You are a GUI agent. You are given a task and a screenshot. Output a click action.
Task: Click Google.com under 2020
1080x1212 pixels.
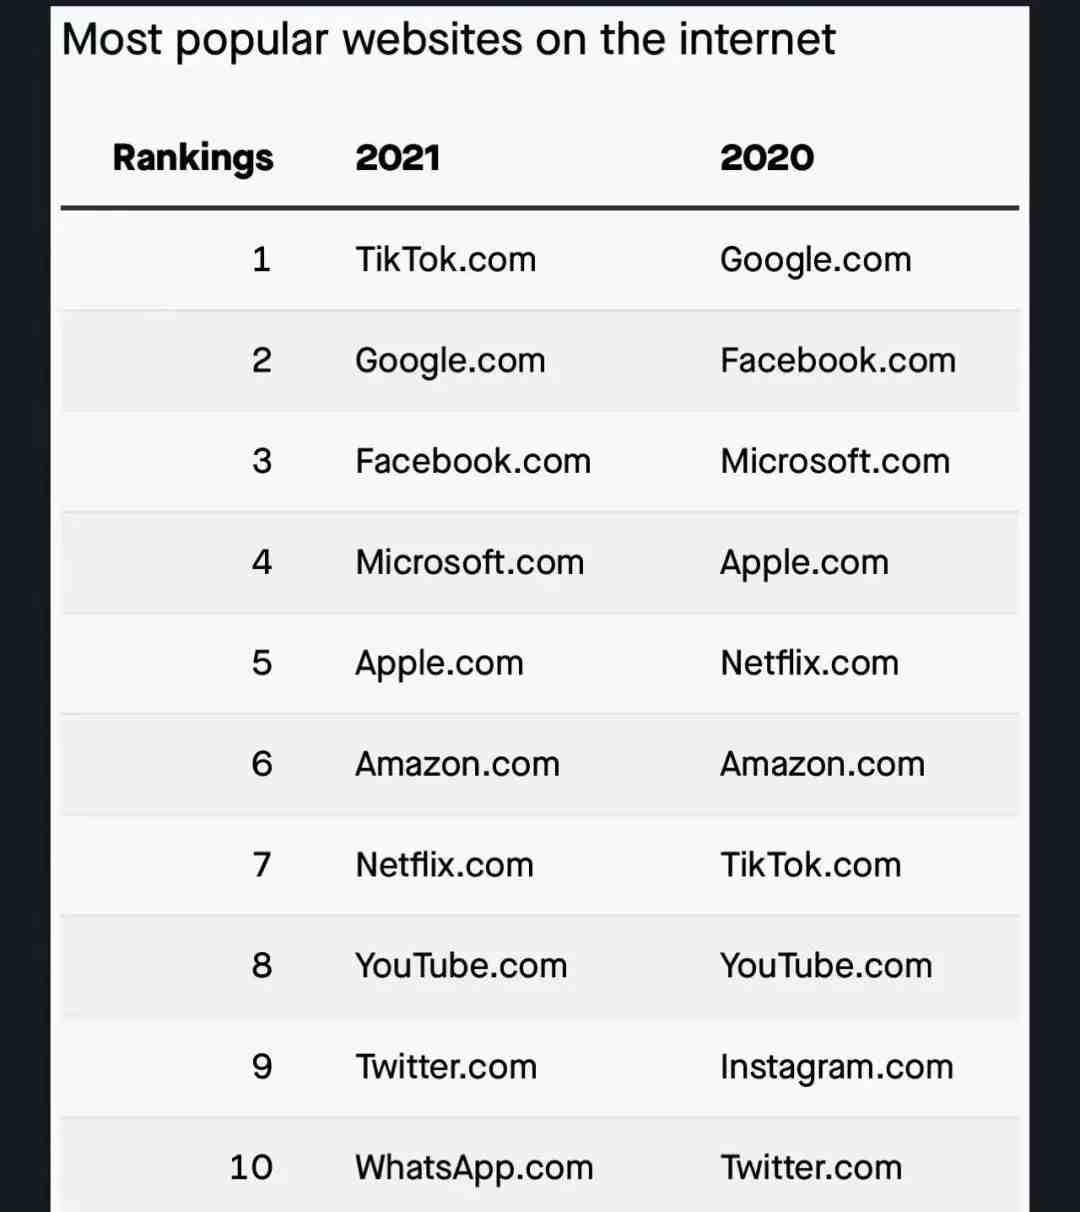click(x=816, y=260)
